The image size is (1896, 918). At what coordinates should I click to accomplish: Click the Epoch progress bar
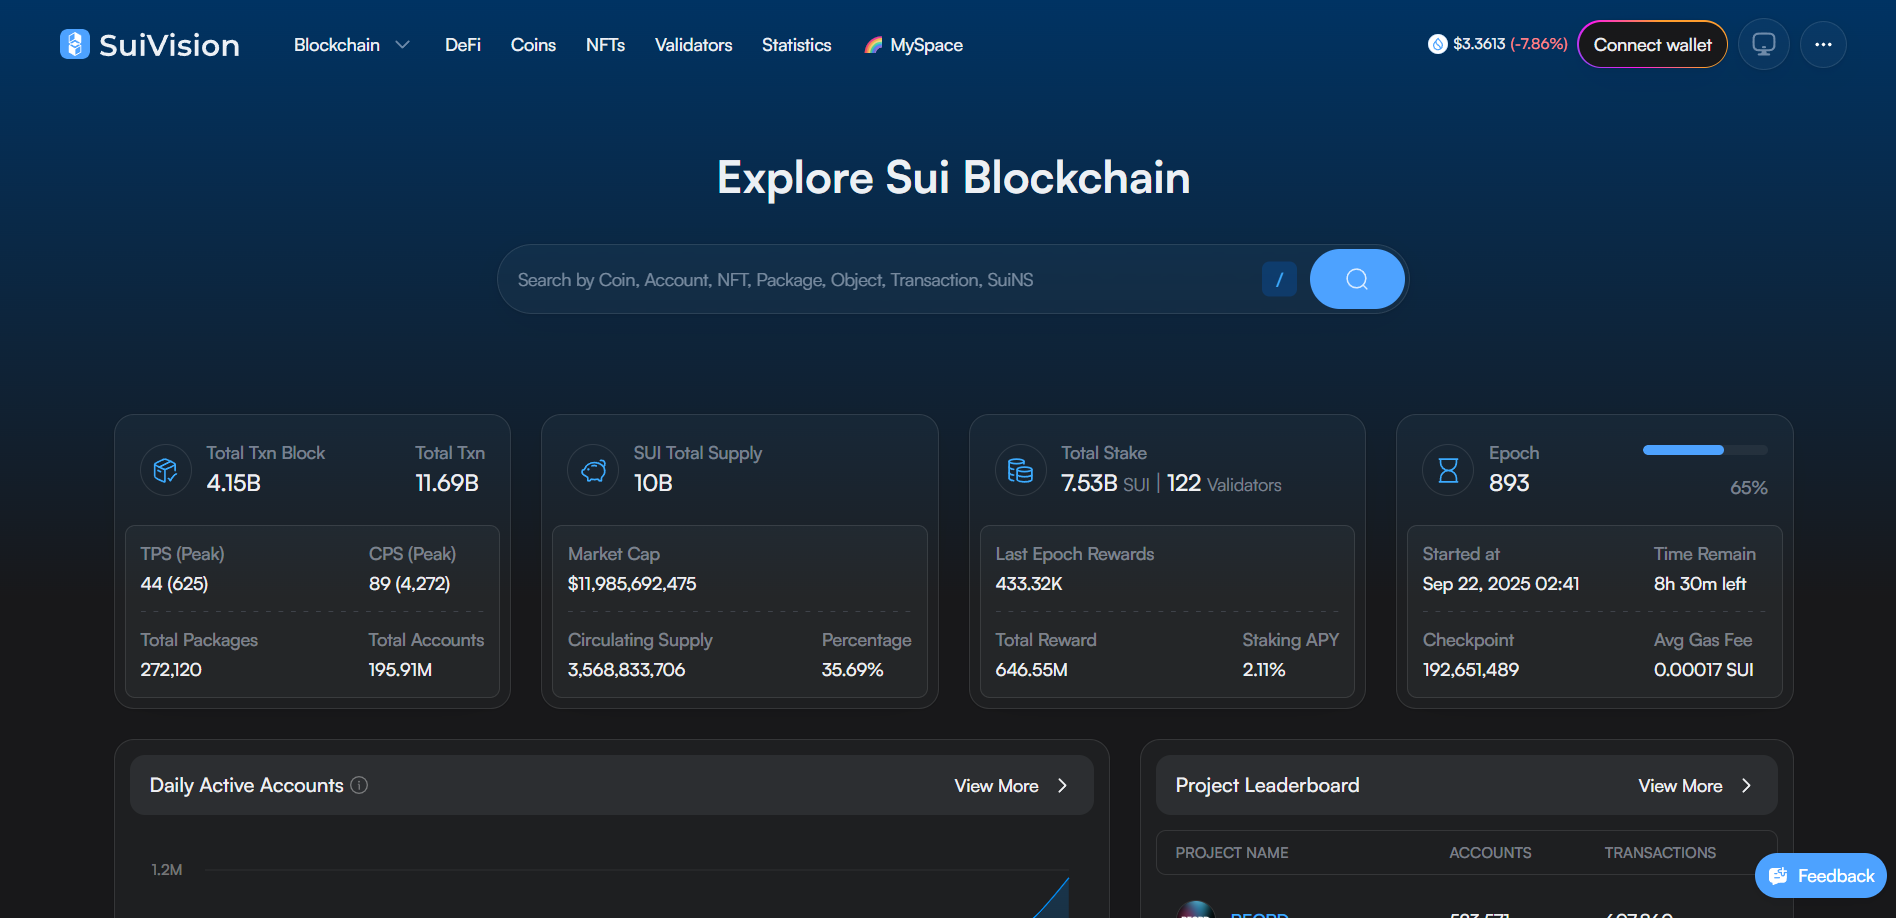click(x=1704, y=450)
